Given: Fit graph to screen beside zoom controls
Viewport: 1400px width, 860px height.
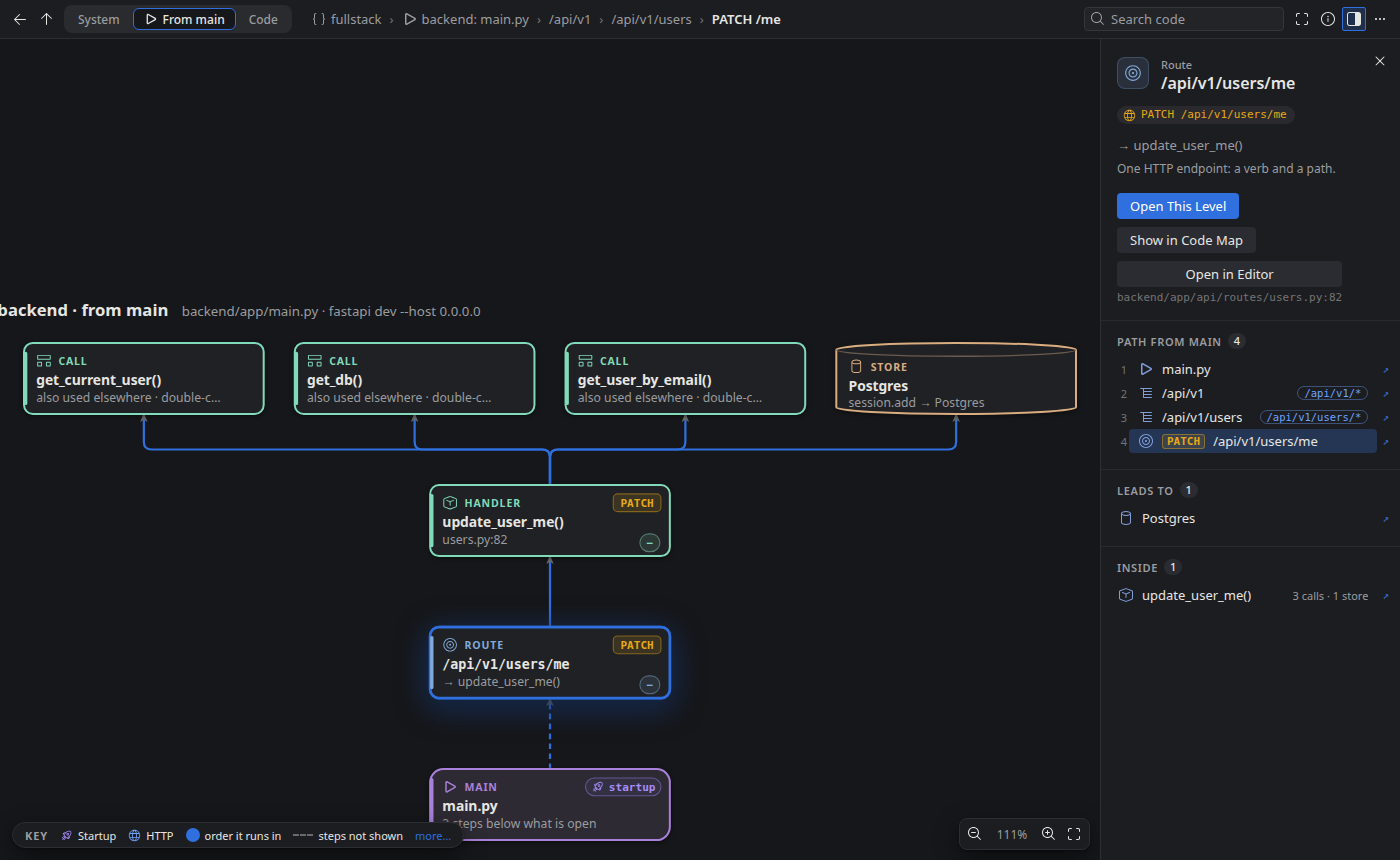Looking at the screenshot, I should pos(1074,834).
